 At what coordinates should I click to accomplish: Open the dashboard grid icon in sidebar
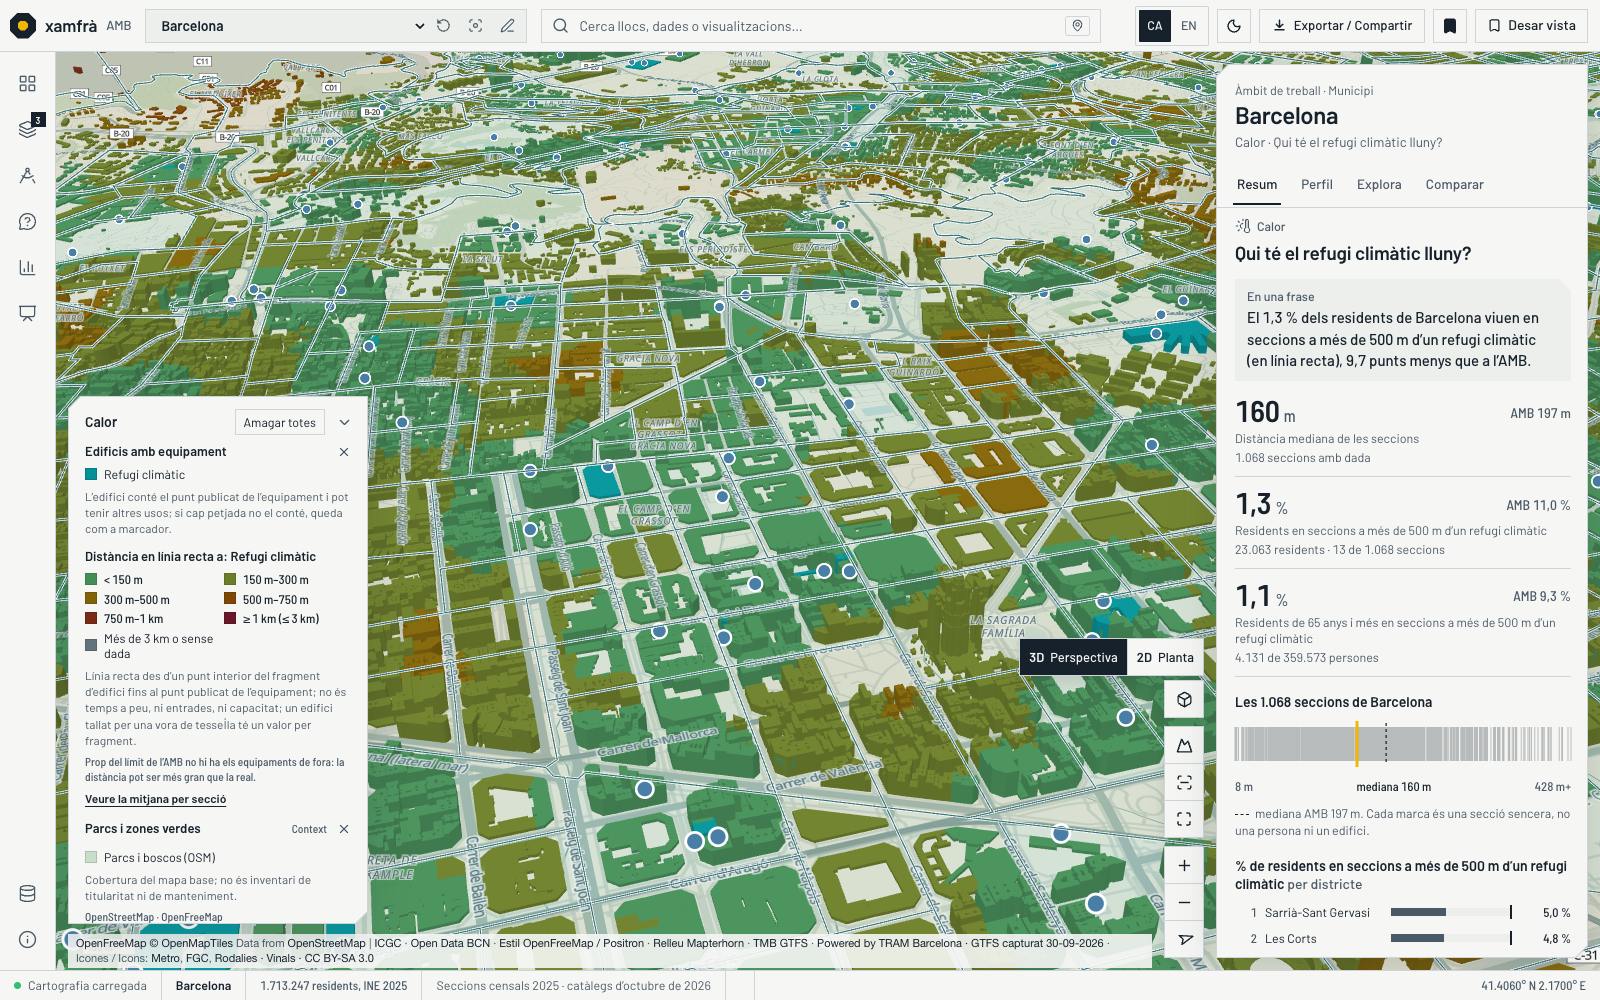(x=27, y=84)
